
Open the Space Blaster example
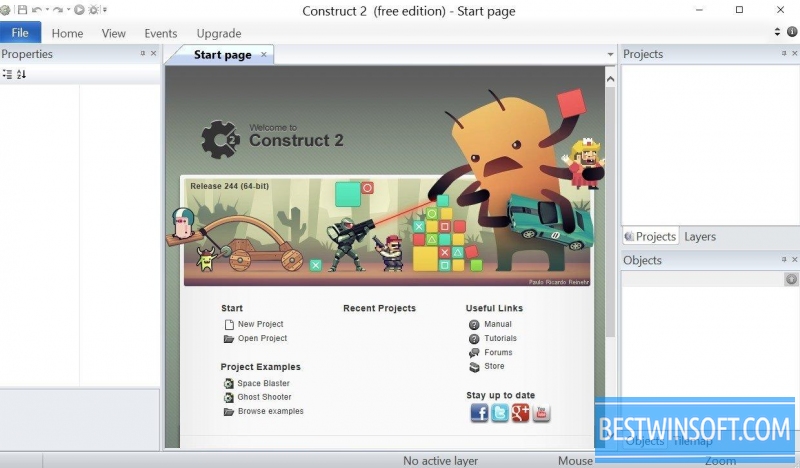pyautogui.click(x=263, y=383)
